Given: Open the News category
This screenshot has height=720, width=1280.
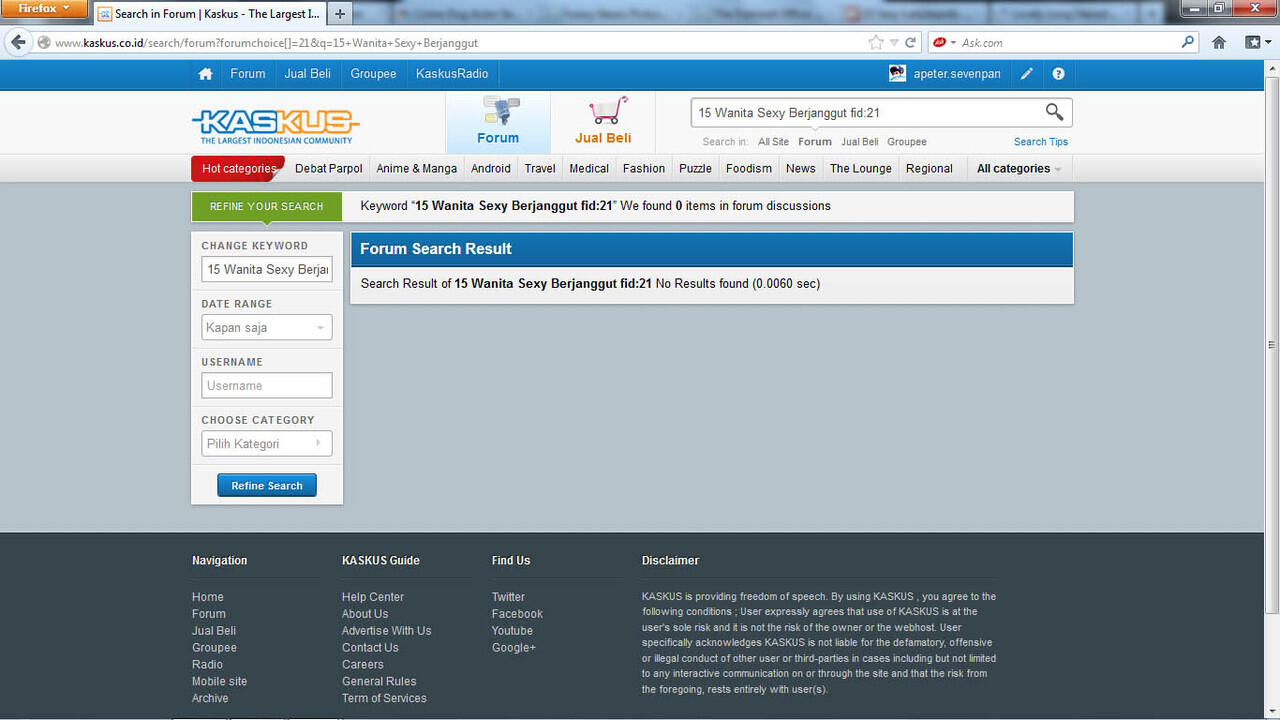Looking at the screenshot, I should click(x=800, y=168).
